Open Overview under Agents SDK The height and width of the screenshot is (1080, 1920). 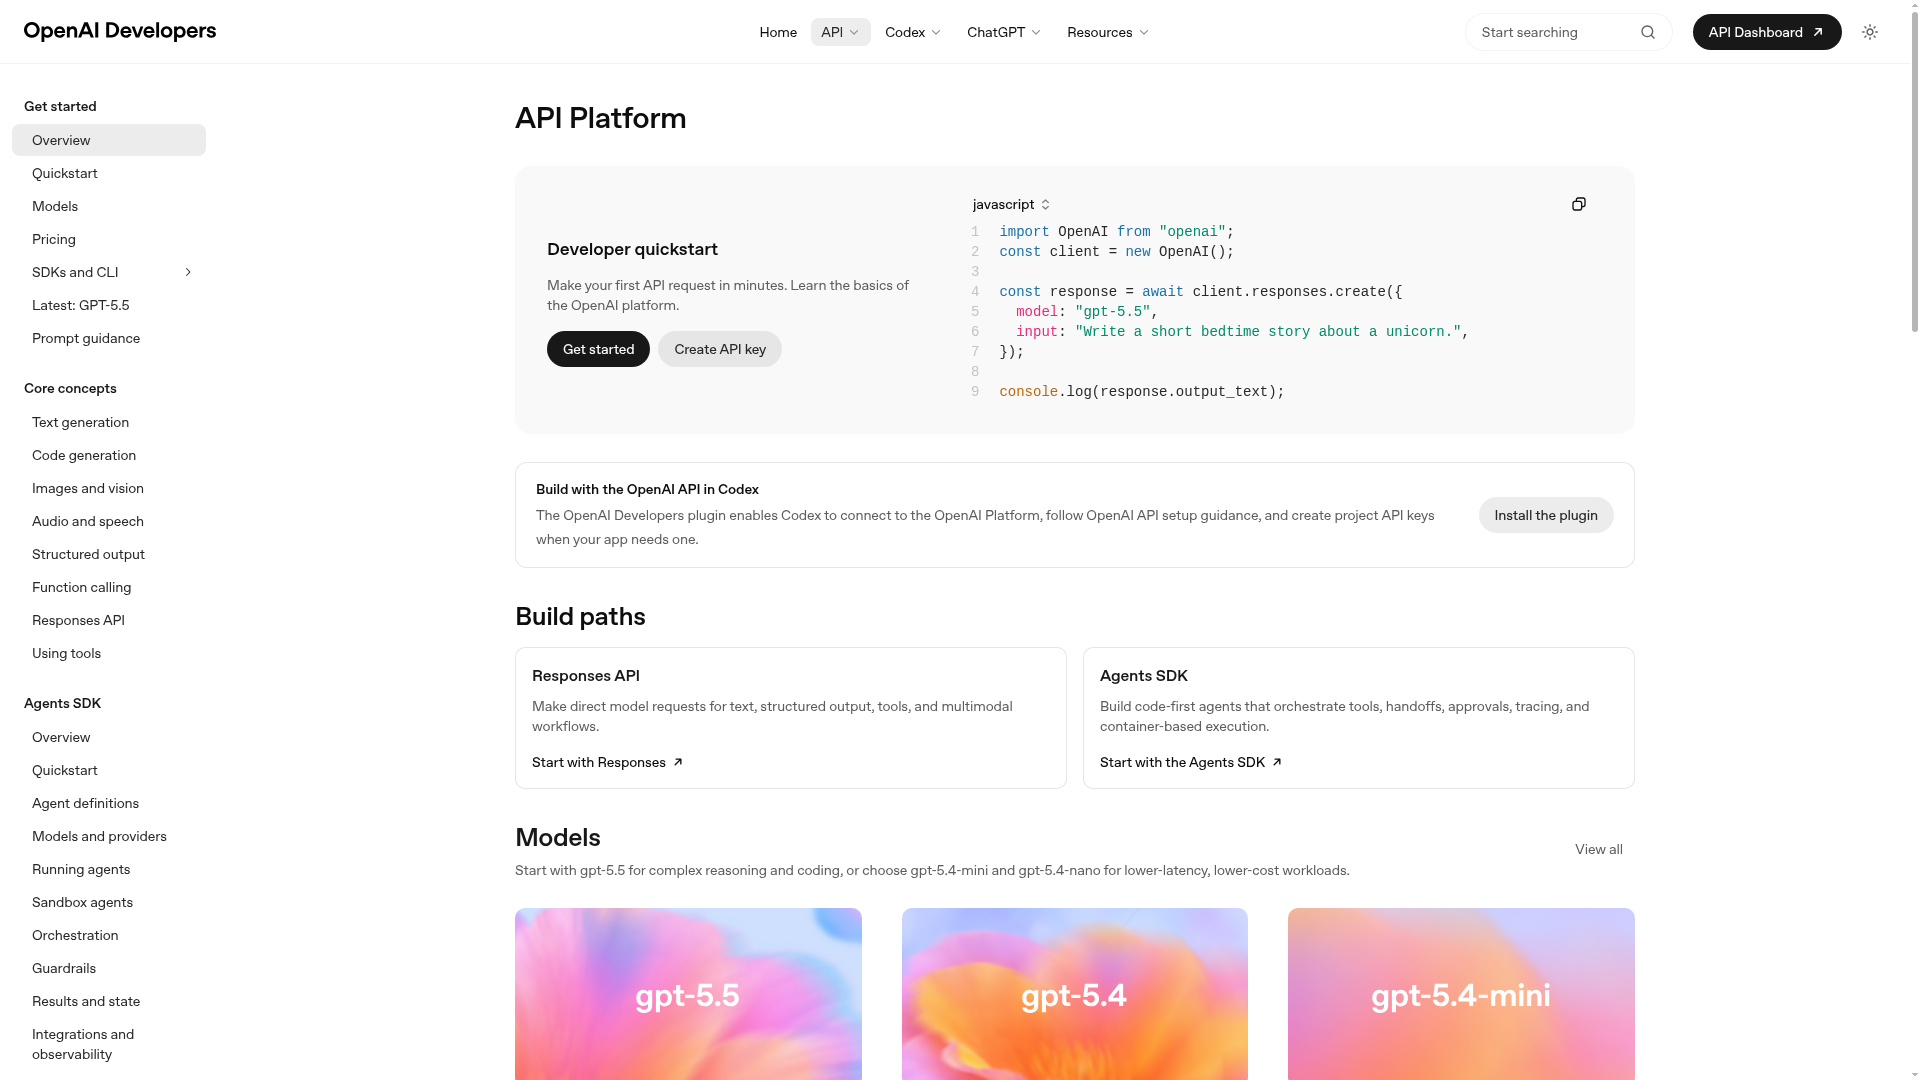click(109, 737)
